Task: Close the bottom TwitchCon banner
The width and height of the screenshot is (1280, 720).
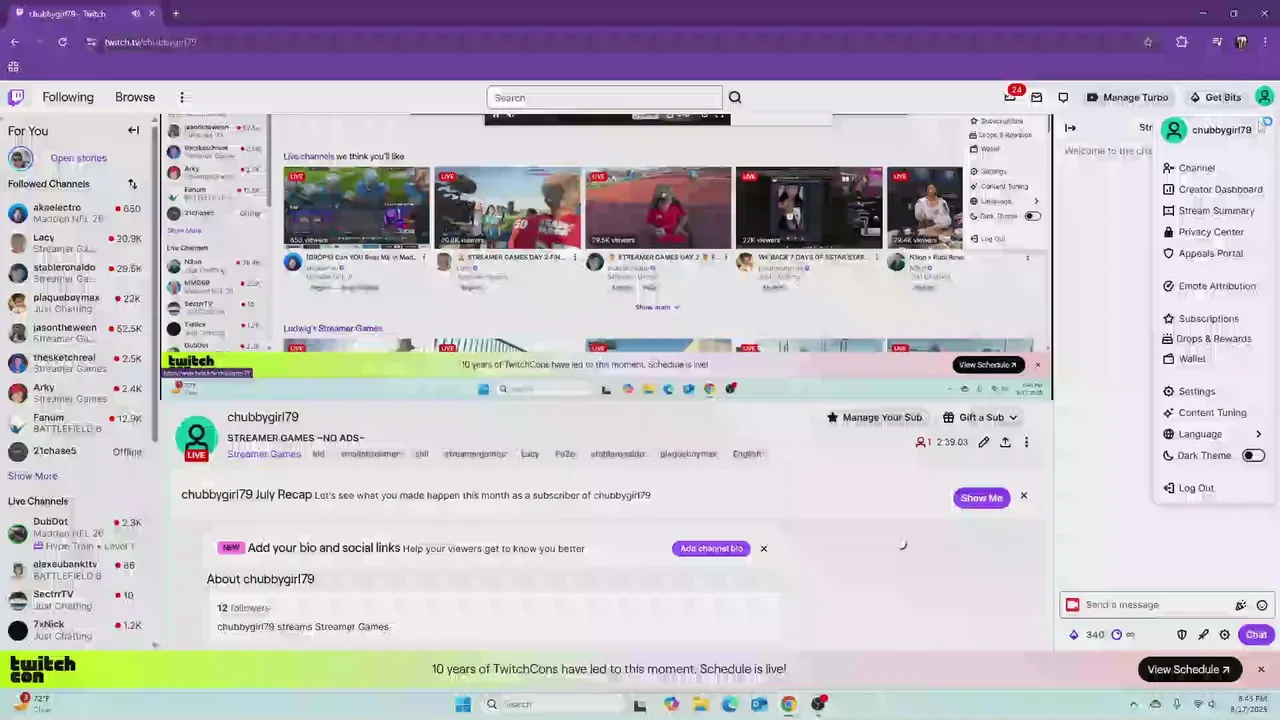Action: pyautogui.click(x=1261, y=669)
